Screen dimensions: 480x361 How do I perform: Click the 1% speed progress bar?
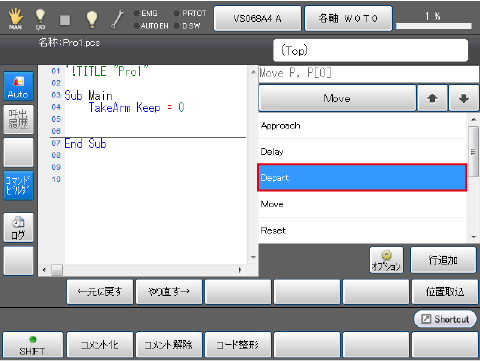434,26
